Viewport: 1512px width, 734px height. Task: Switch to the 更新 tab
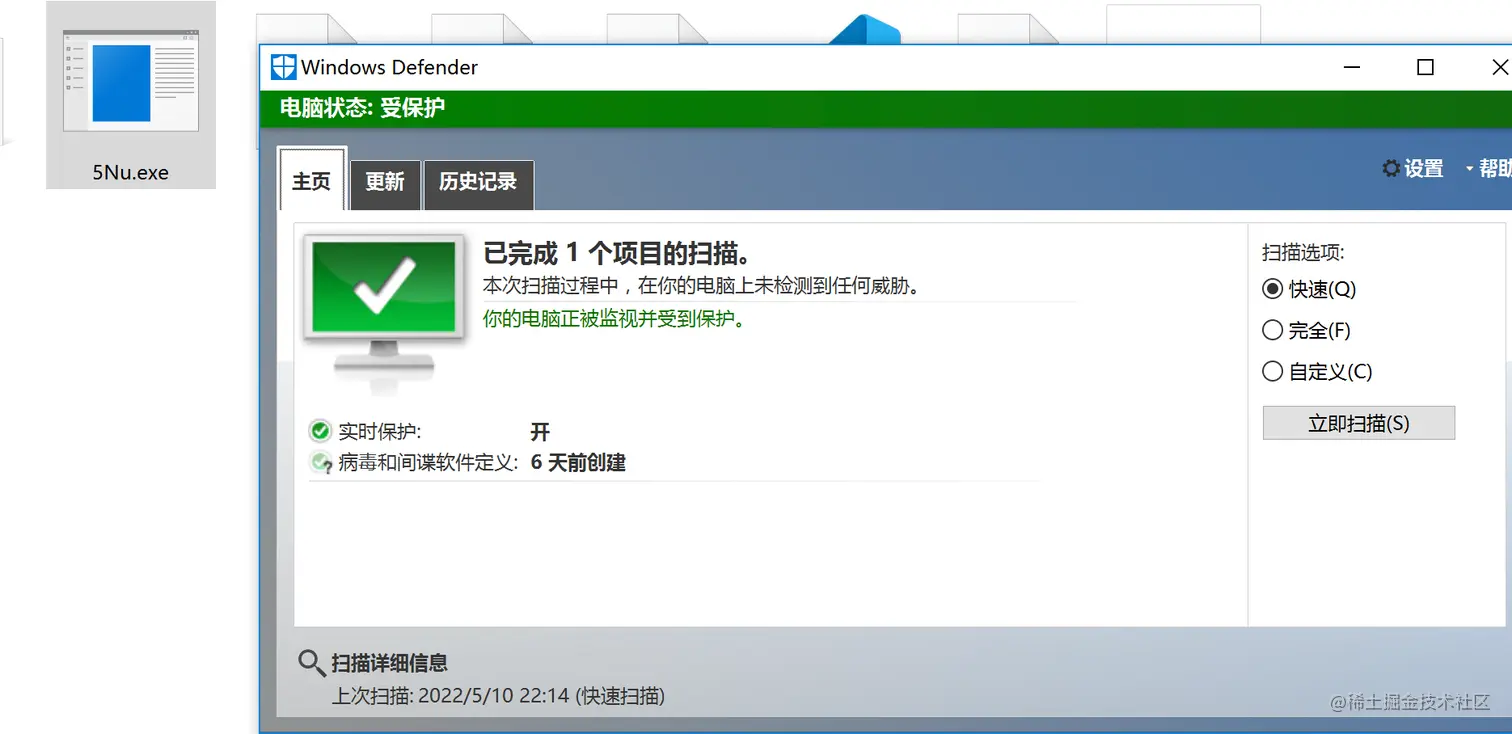coord(385,184)
